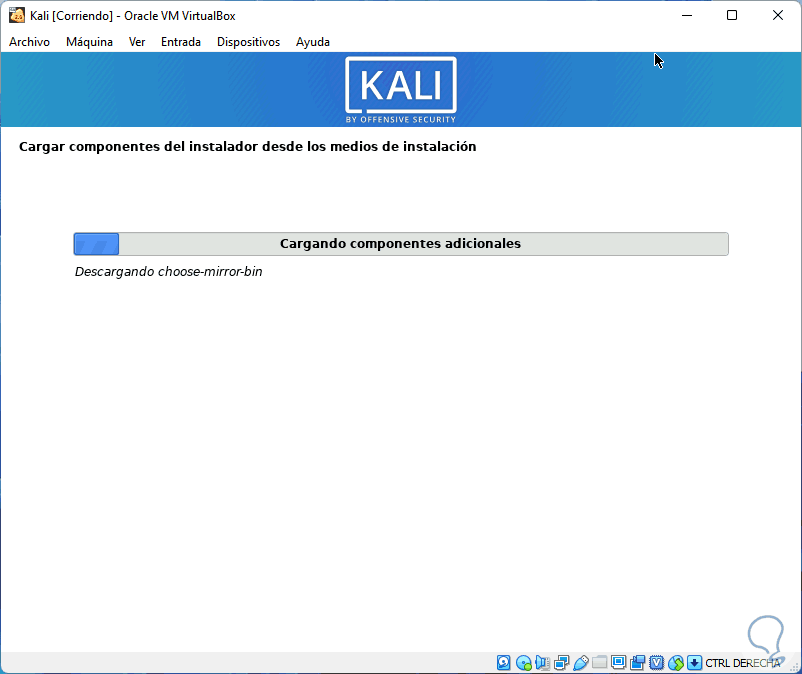Click the audio speaker status icon
This screenshot has height=674, width=802.
(542, 663)
